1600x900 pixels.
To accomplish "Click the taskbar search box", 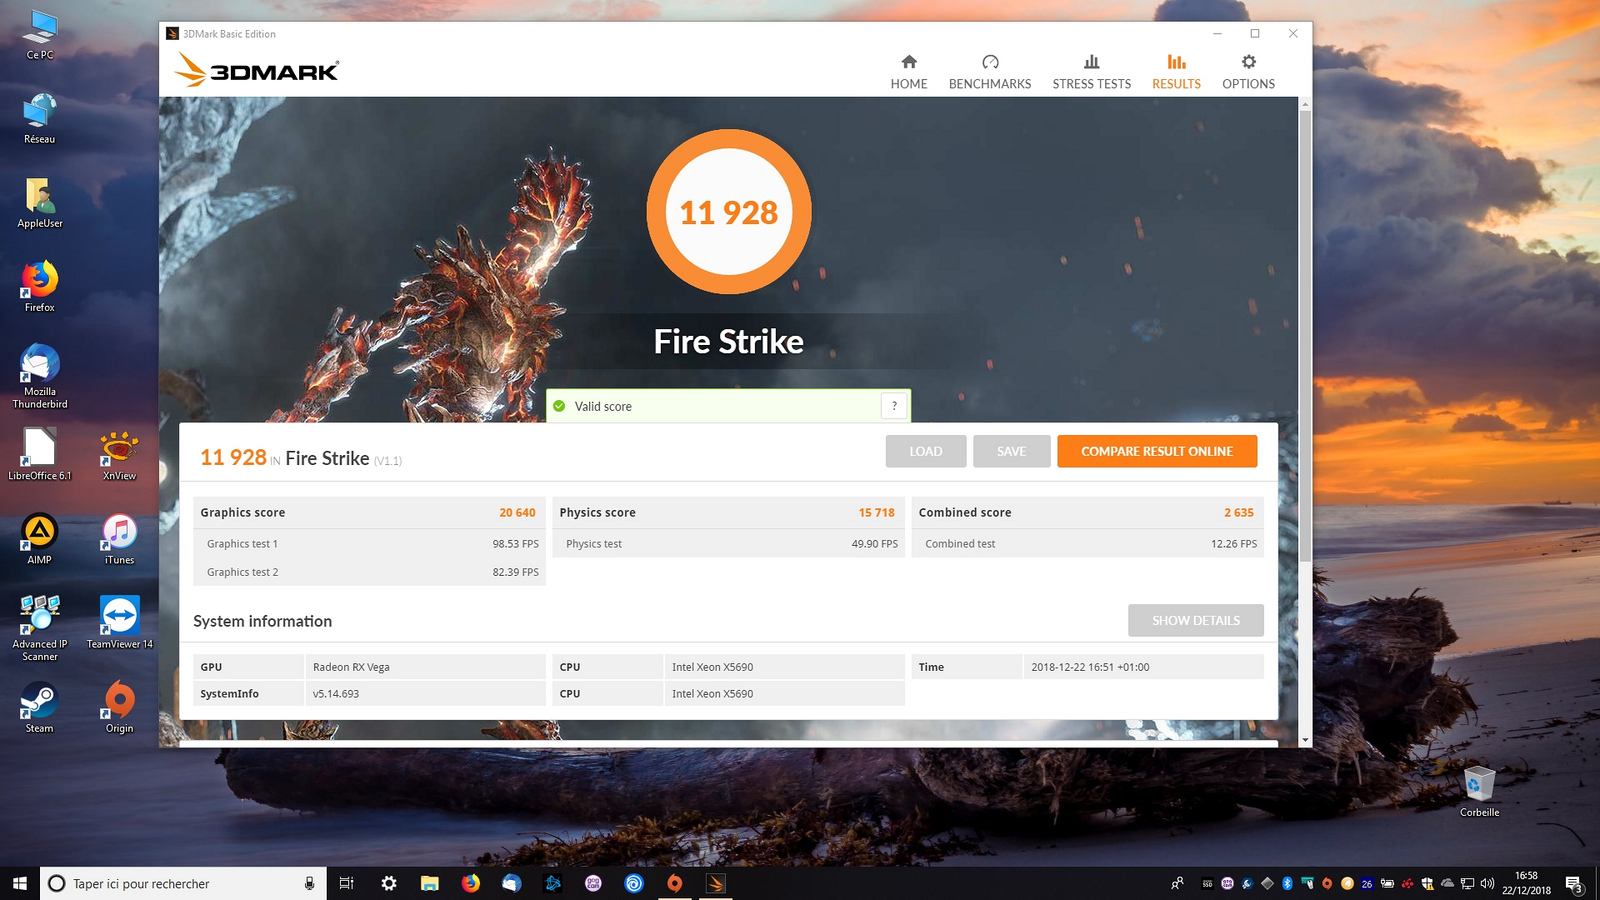I will [x=183, y=883].
